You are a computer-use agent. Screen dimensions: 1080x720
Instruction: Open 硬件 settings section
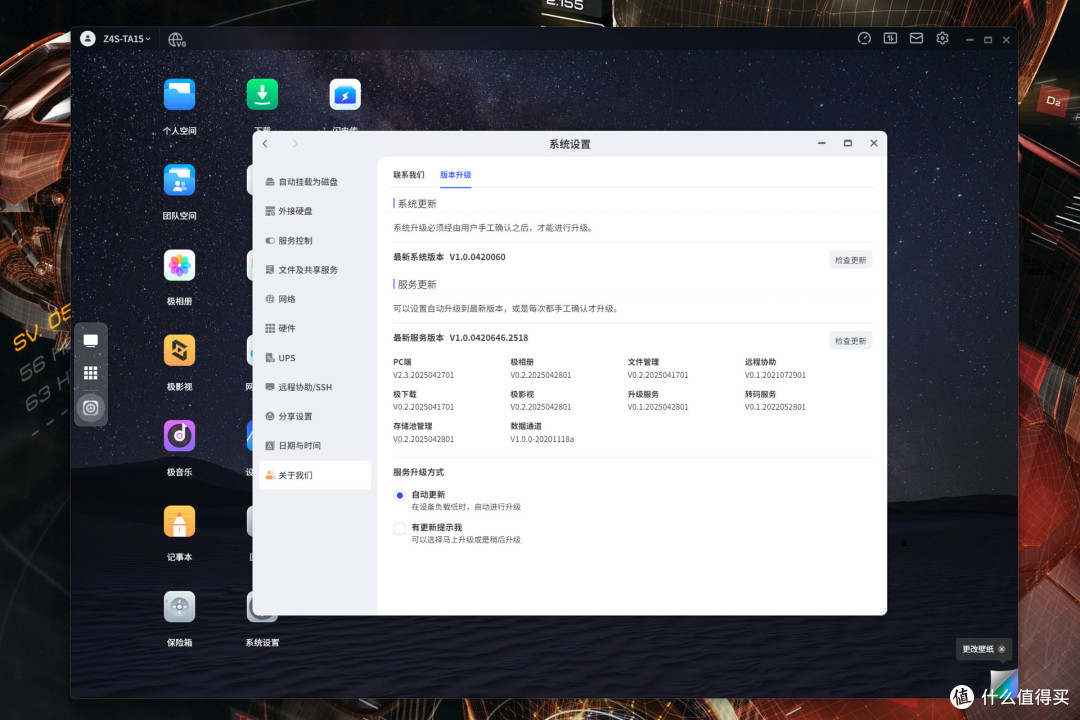point(315,328)
